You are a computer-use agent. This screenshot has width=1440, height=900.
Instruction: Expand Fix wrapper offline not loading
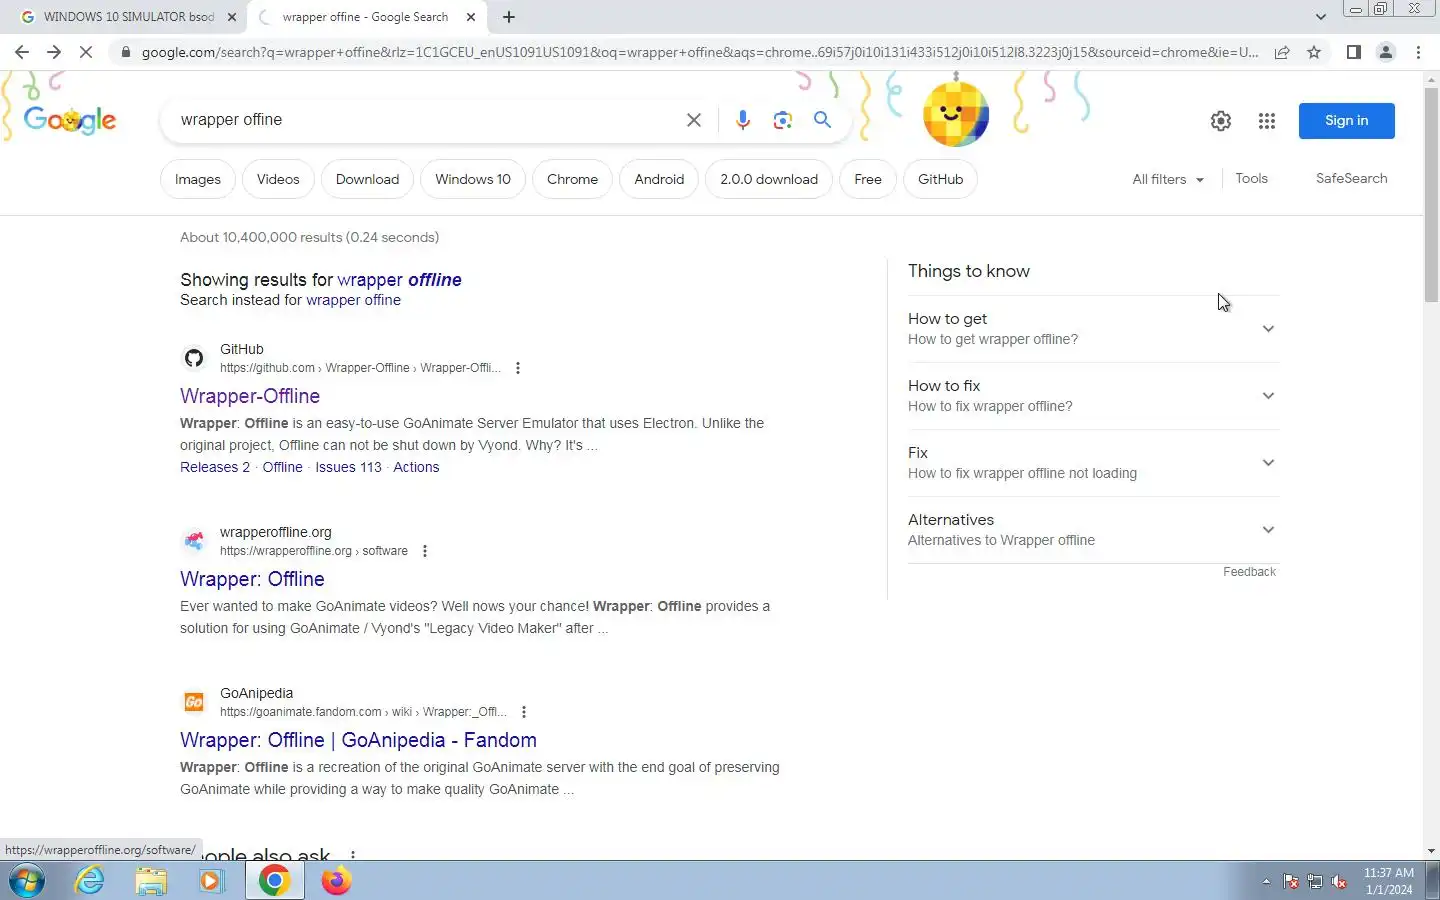coord(1093,463)
